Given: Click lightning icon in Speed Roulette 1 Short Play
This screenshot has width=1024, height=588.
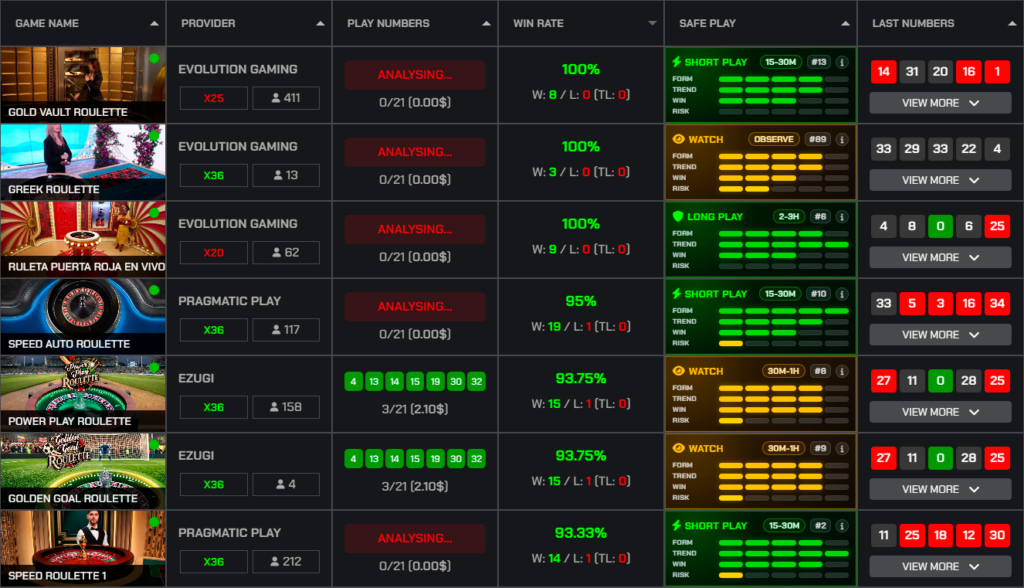Looking at the screenshot, I should 677,526.
